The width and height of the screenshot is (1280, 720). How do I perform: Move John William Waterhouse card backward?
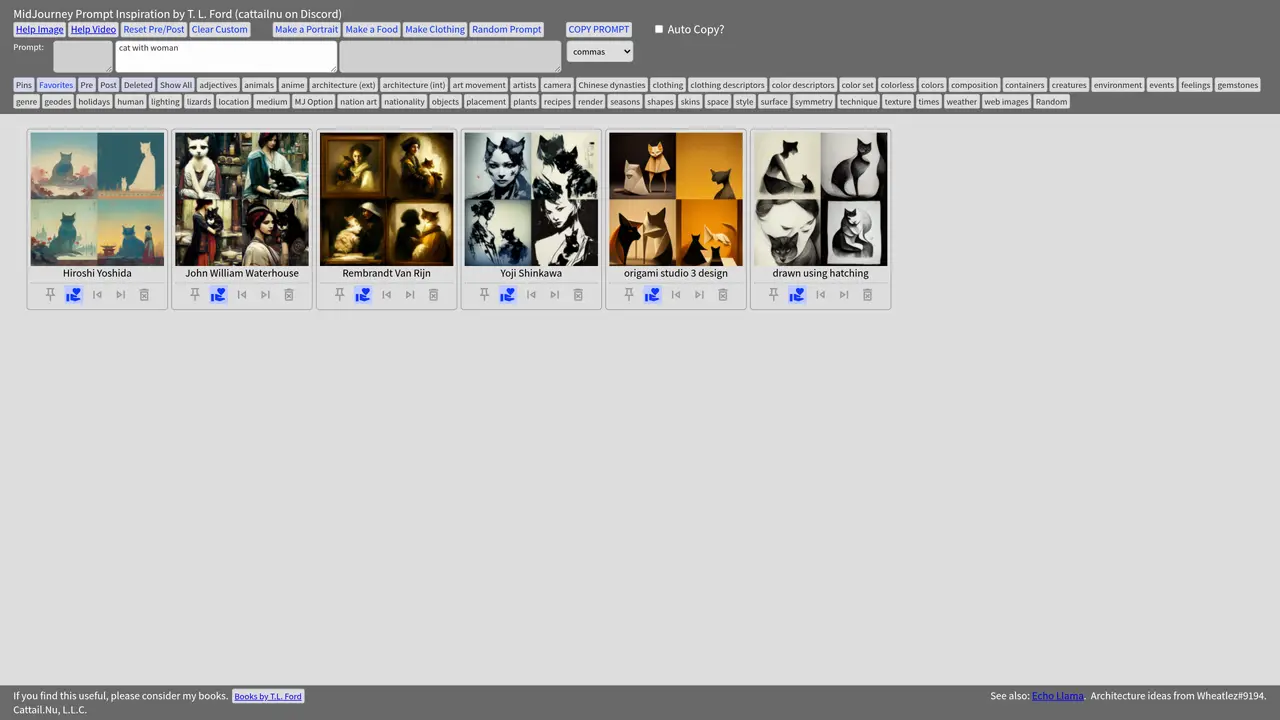point(242,295)
